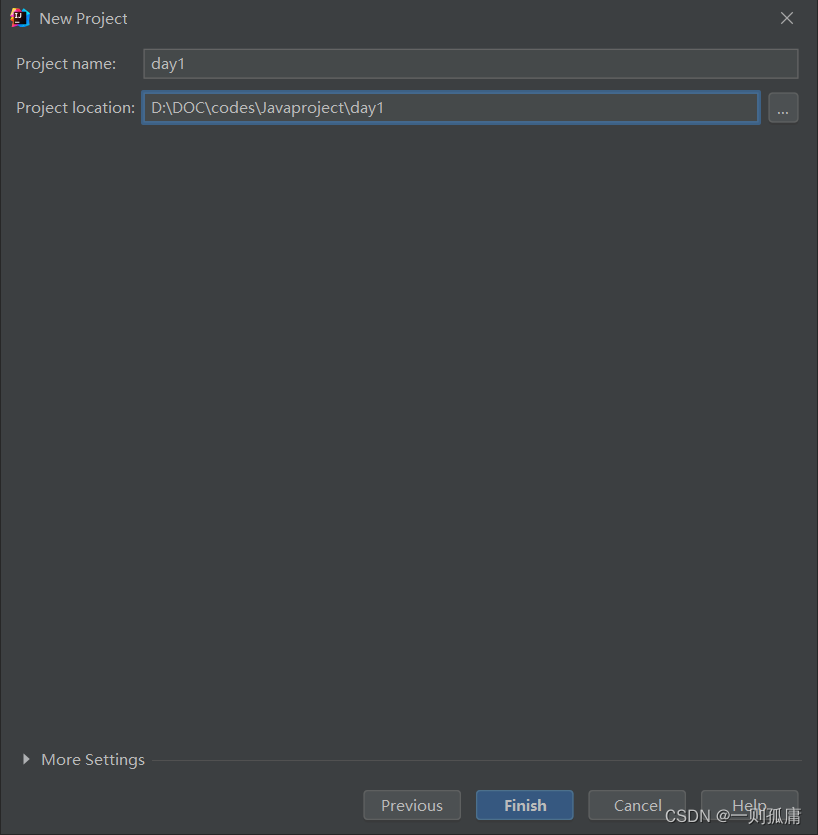The height and width of the screenshot is (835, 818).
Task: Click Previous to return to prior step
Action: [411, 805]
